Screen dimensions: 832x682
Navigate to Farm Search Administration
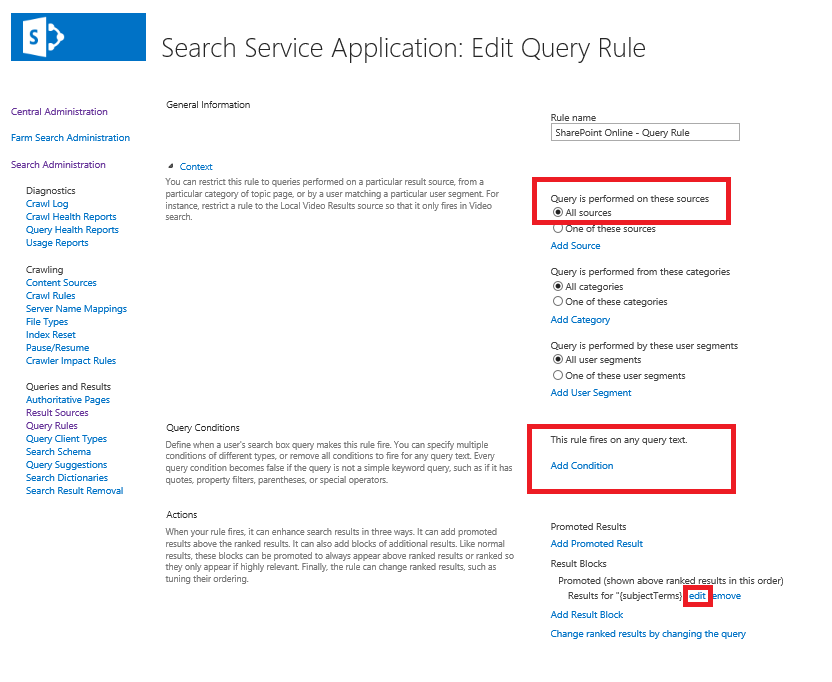pyautogui.click(x=71, y=137)
